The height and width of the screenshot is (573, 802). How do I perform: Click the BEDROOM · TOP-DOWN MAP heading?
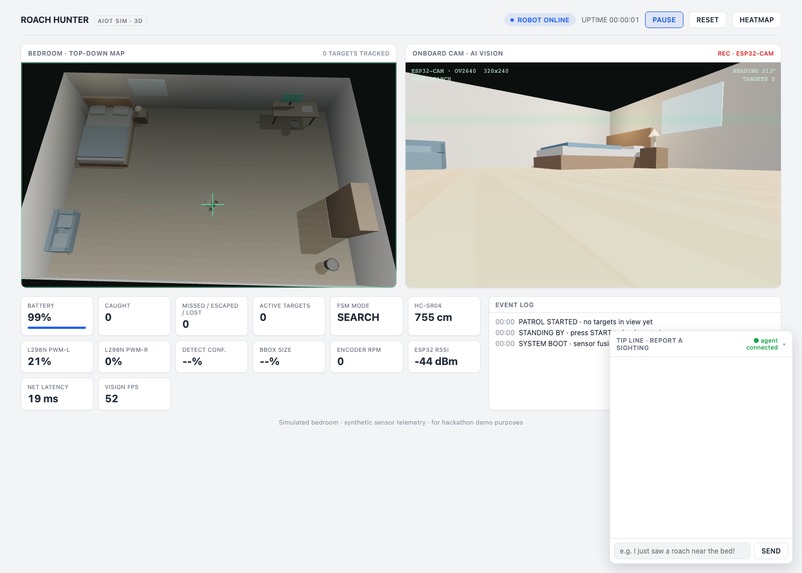coord(76,53)
